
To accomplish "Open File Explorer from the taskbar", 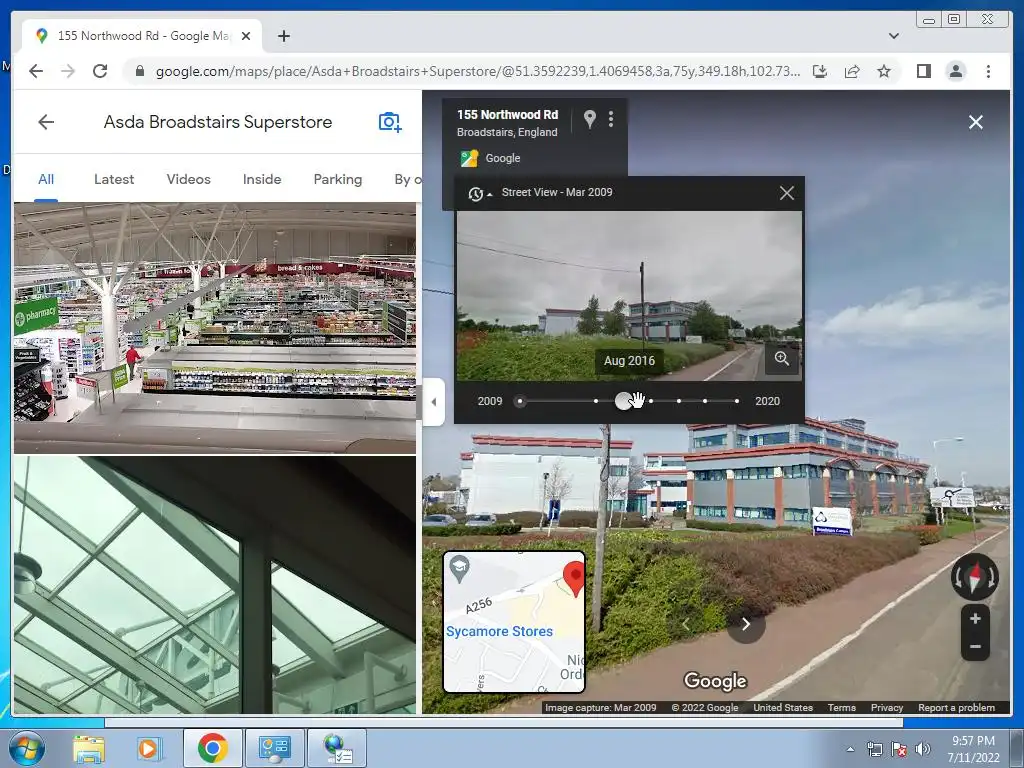I will 89,748.
